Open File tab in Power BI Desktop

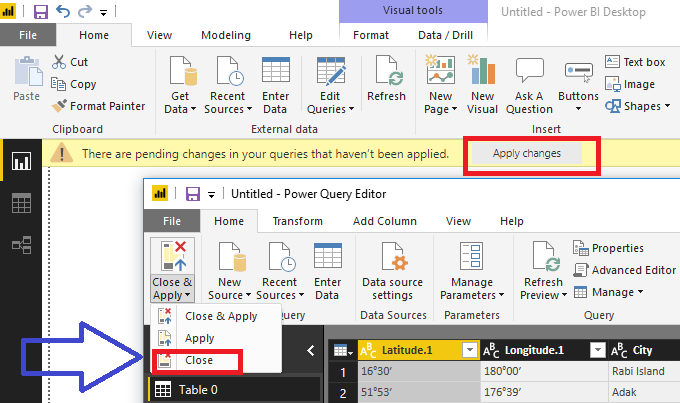28,35
